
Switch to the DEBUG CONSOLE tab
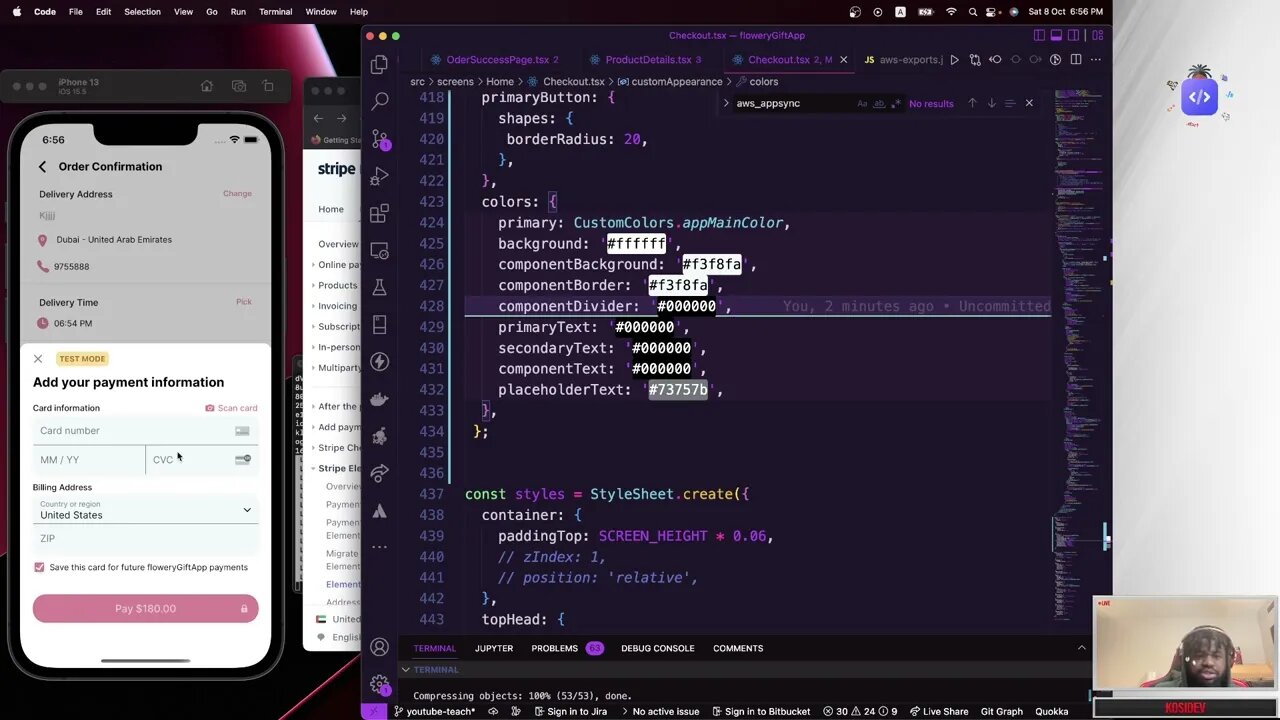click(x=657, y=648)
